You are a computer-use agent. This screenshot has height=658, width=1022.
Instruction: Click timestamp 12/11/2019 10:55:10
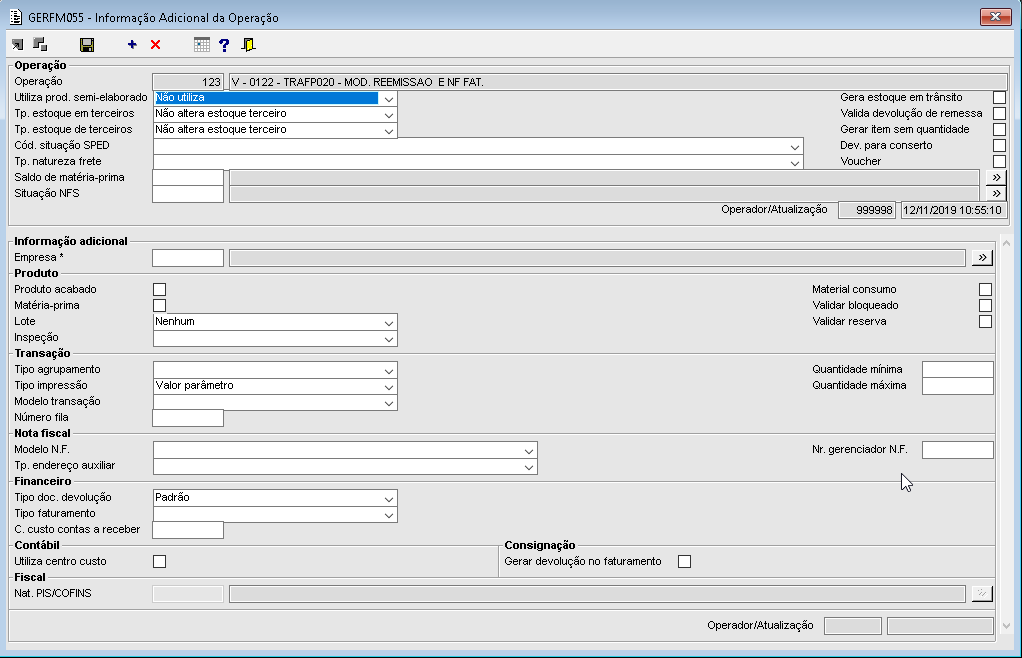pyautogui.click(x=954, y=210)
